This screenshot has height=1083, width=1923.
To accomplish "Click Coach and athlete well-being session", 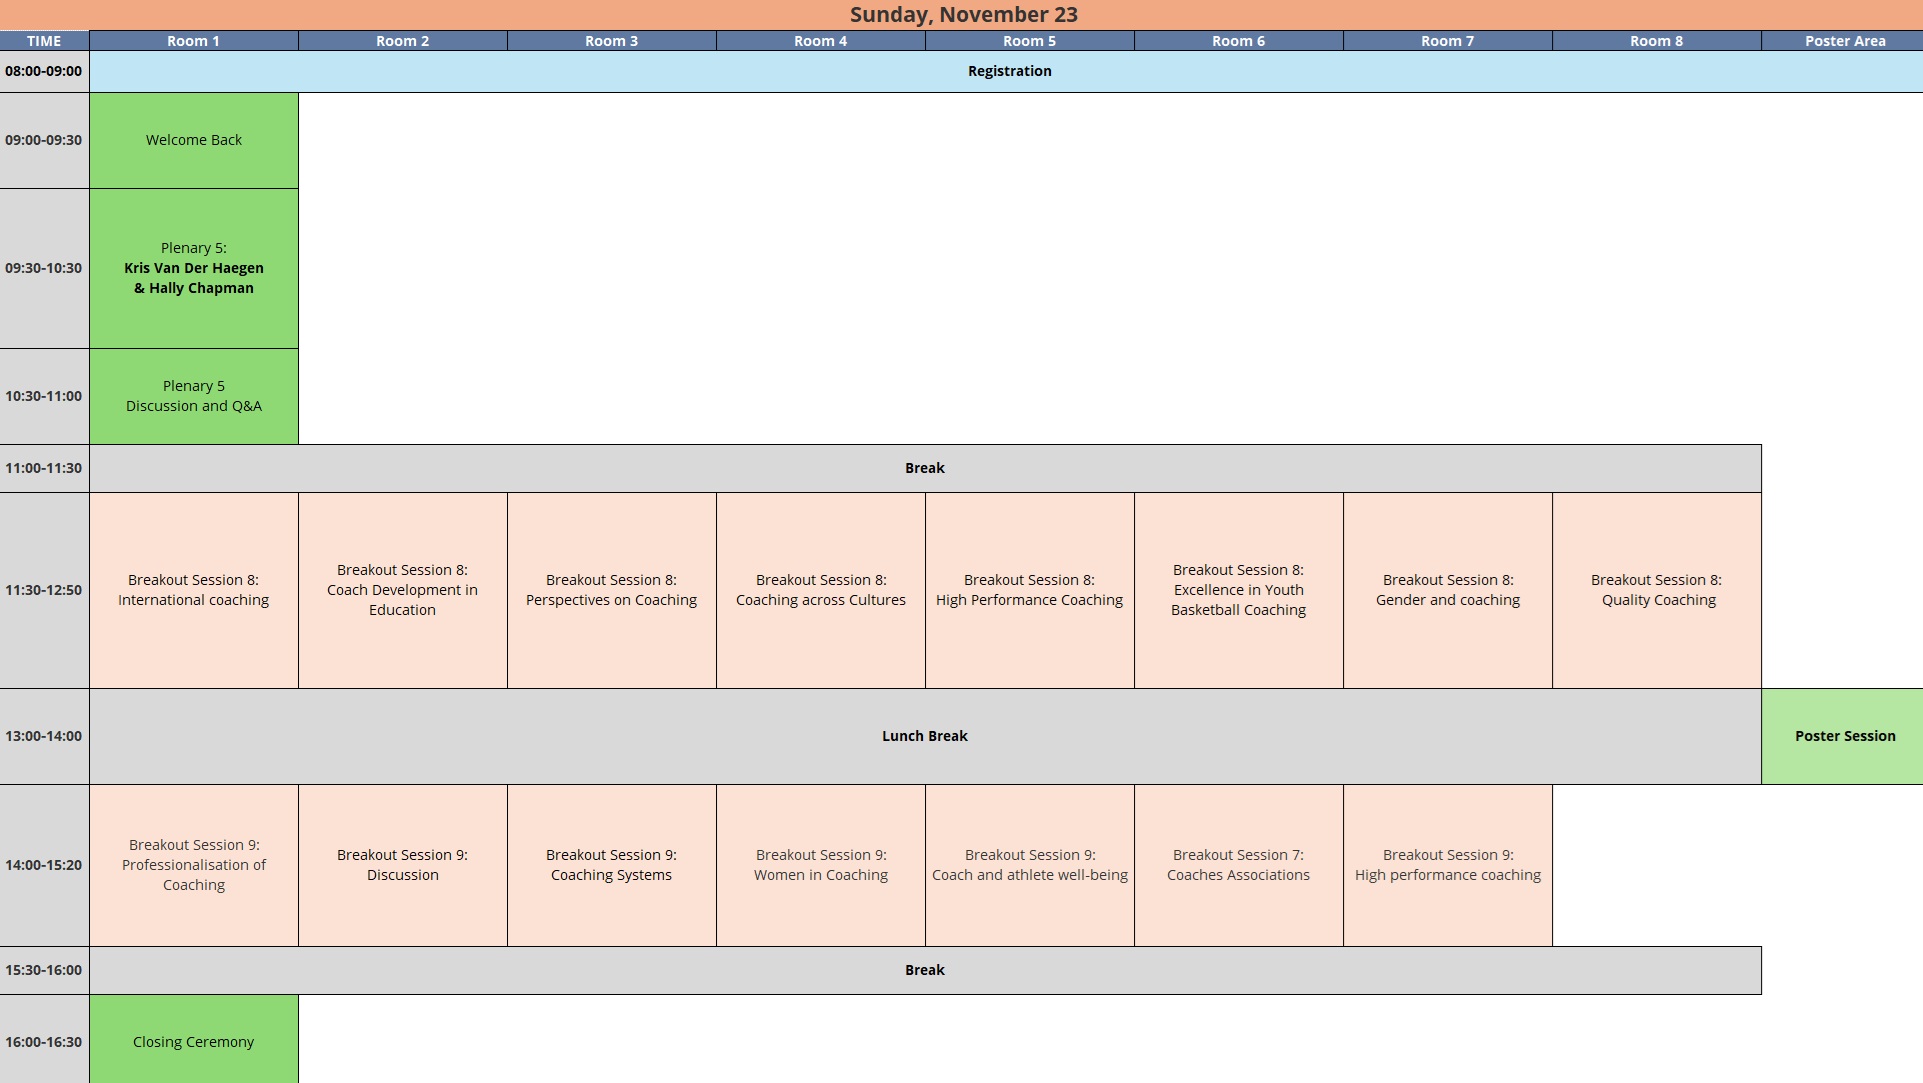I will [1029, 865].
